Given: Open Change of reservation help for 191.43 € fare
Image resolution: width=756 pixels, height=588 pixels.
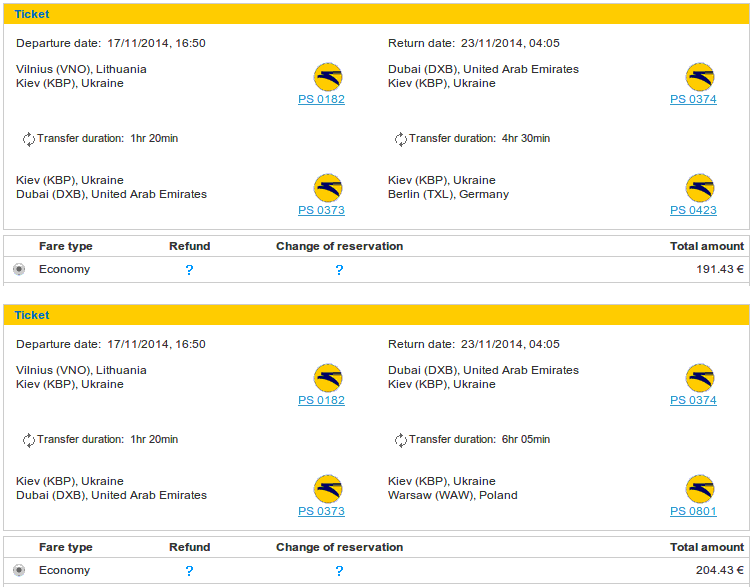Looking at the screenshot, I should [339, 270].
